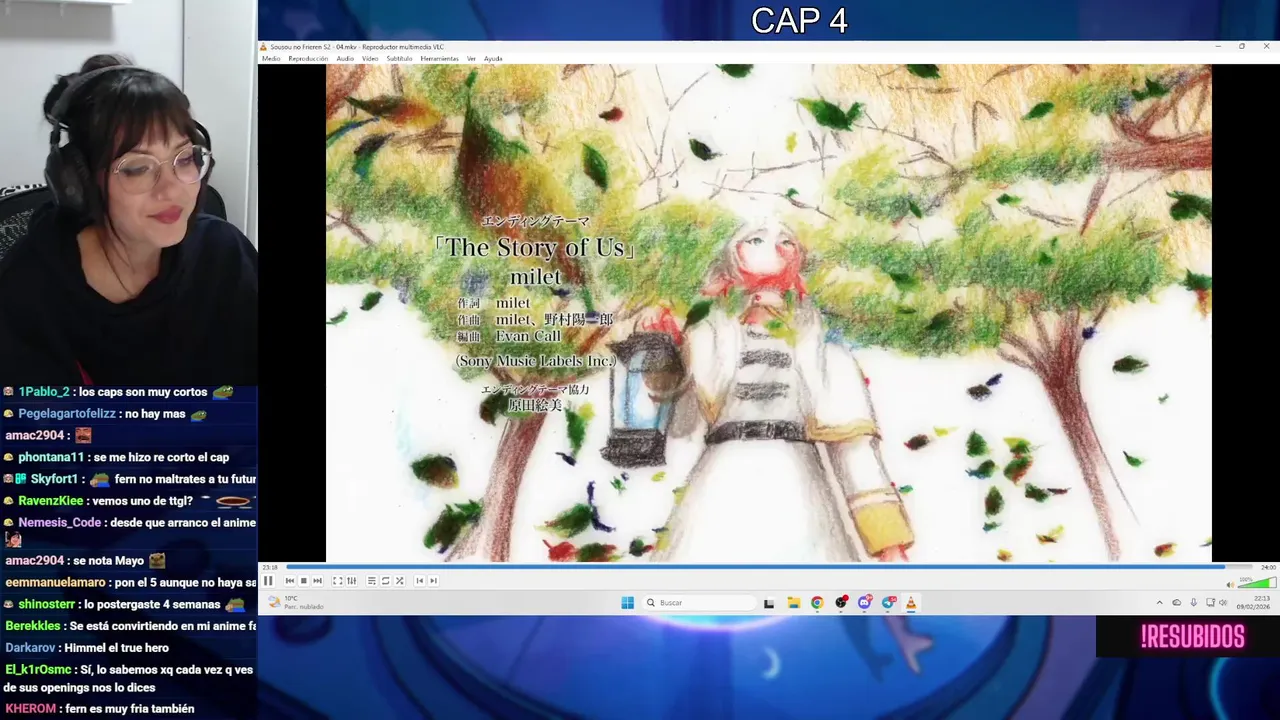Click the total time 24:00 label
The width and height of the screenshot is (1280, 720).
click(x=1268, y=567)
